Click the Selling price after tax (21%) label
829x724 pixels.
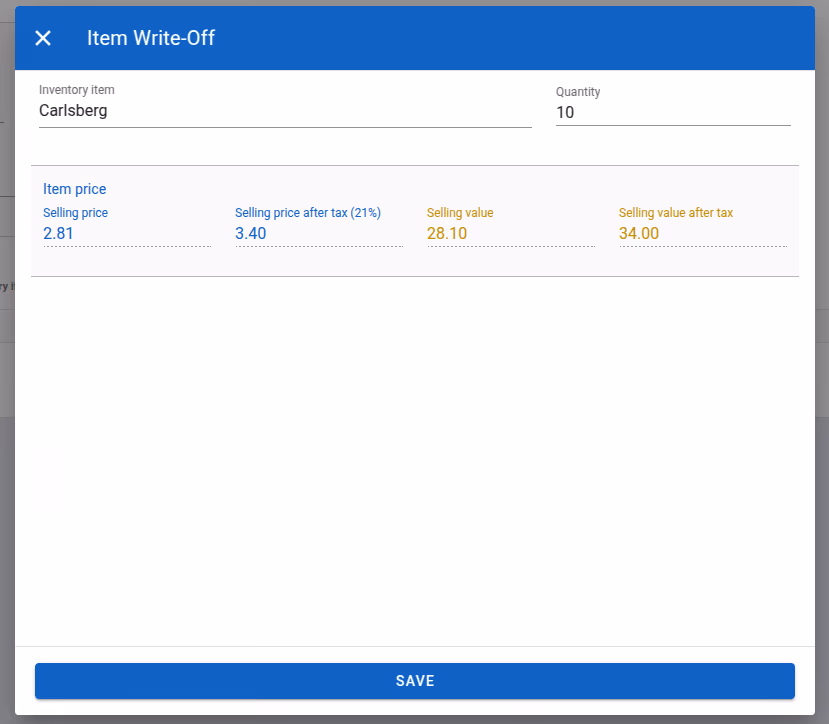click(308, 213)
